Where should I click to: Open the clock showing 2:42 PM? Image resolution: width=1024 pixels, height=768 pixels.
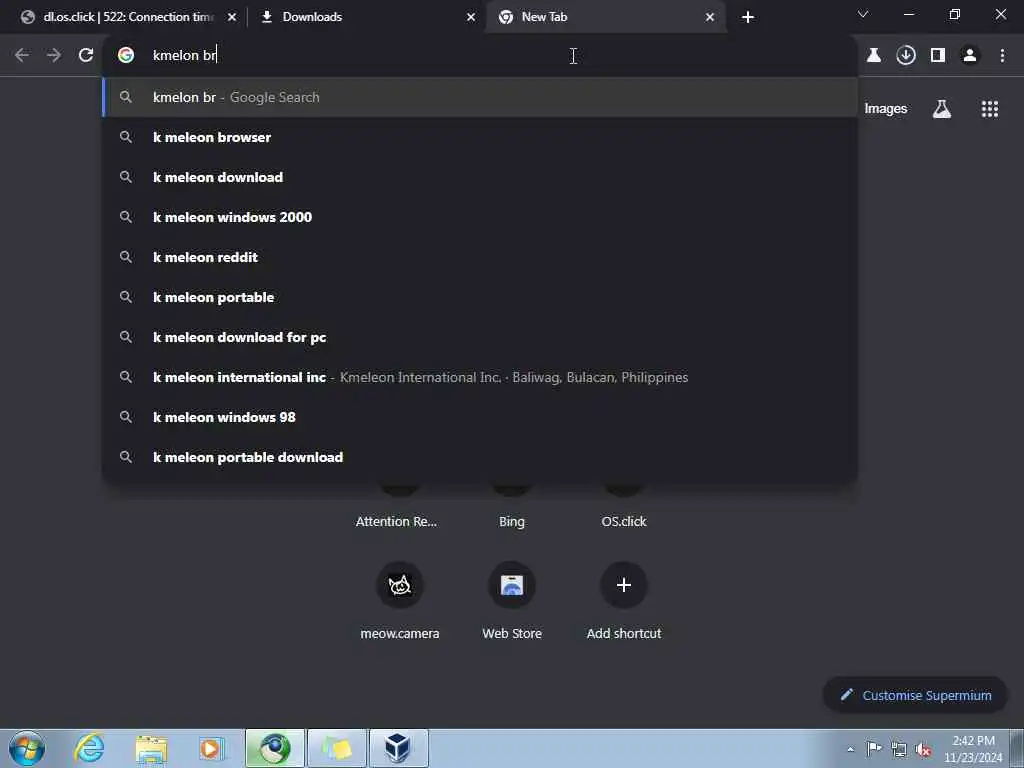(973, 749)
